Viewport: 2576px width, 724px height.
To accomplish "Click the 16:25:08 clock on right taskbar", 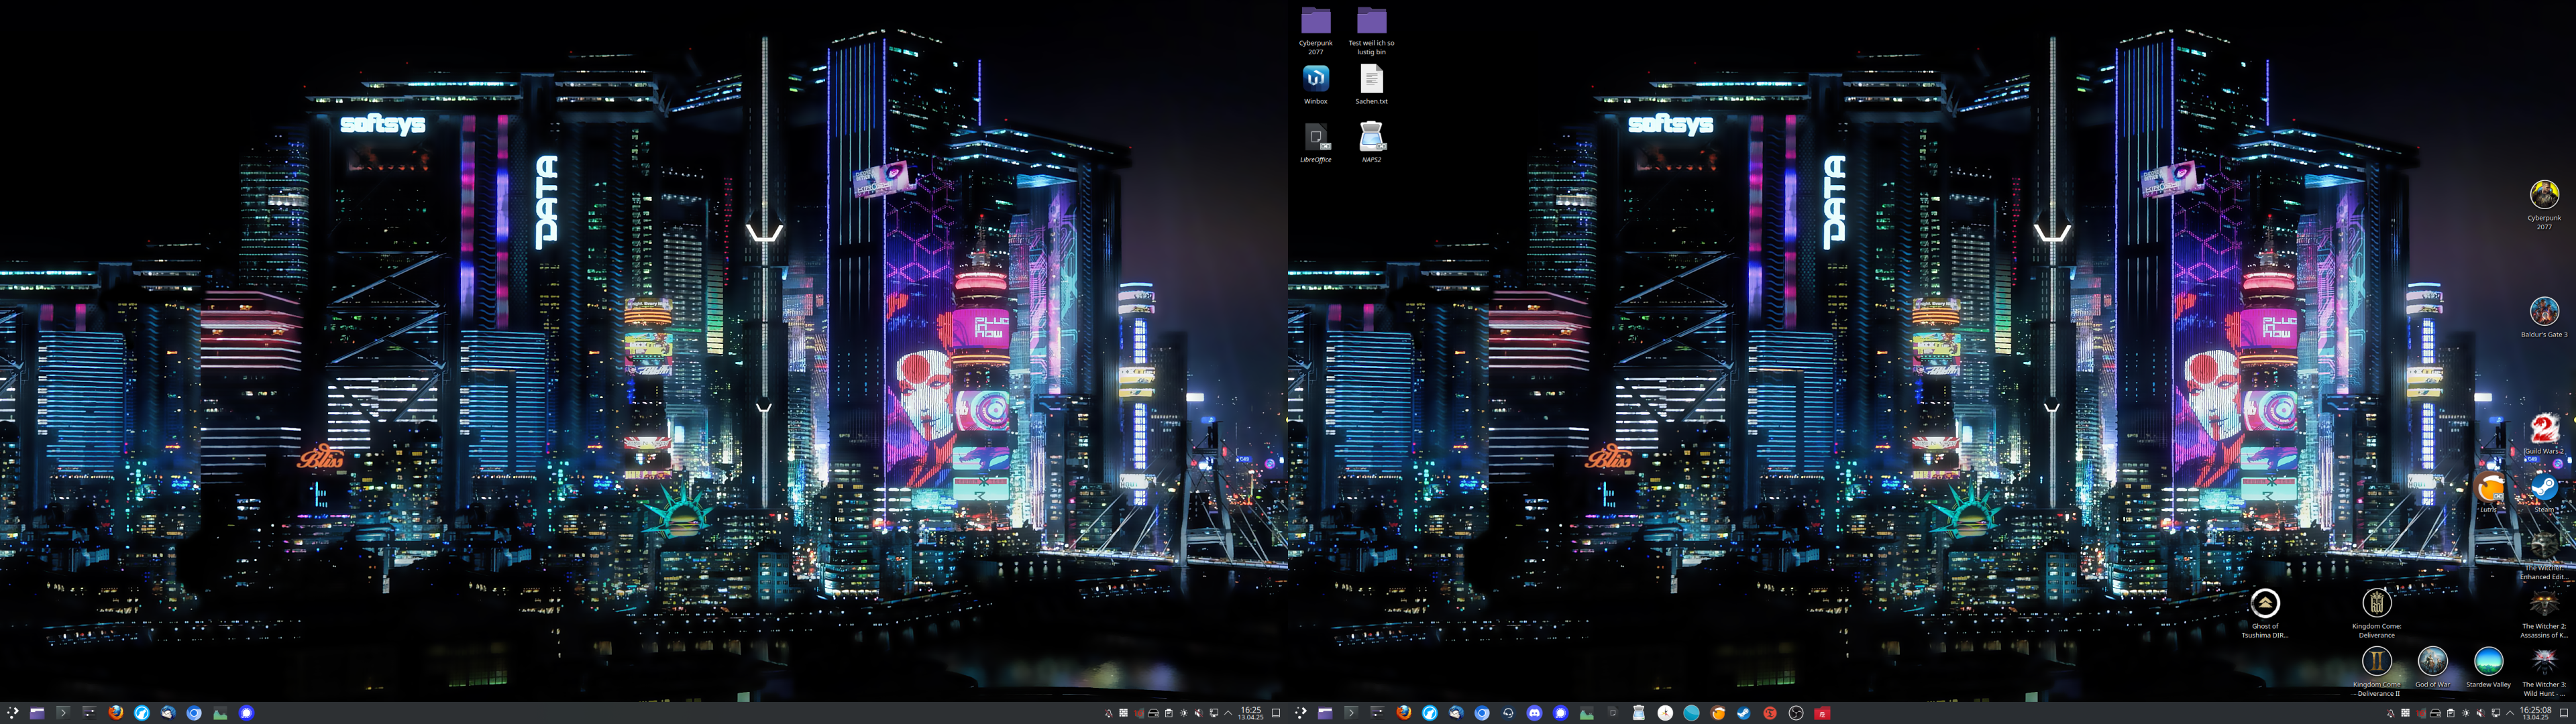I will click(2535, 713).
